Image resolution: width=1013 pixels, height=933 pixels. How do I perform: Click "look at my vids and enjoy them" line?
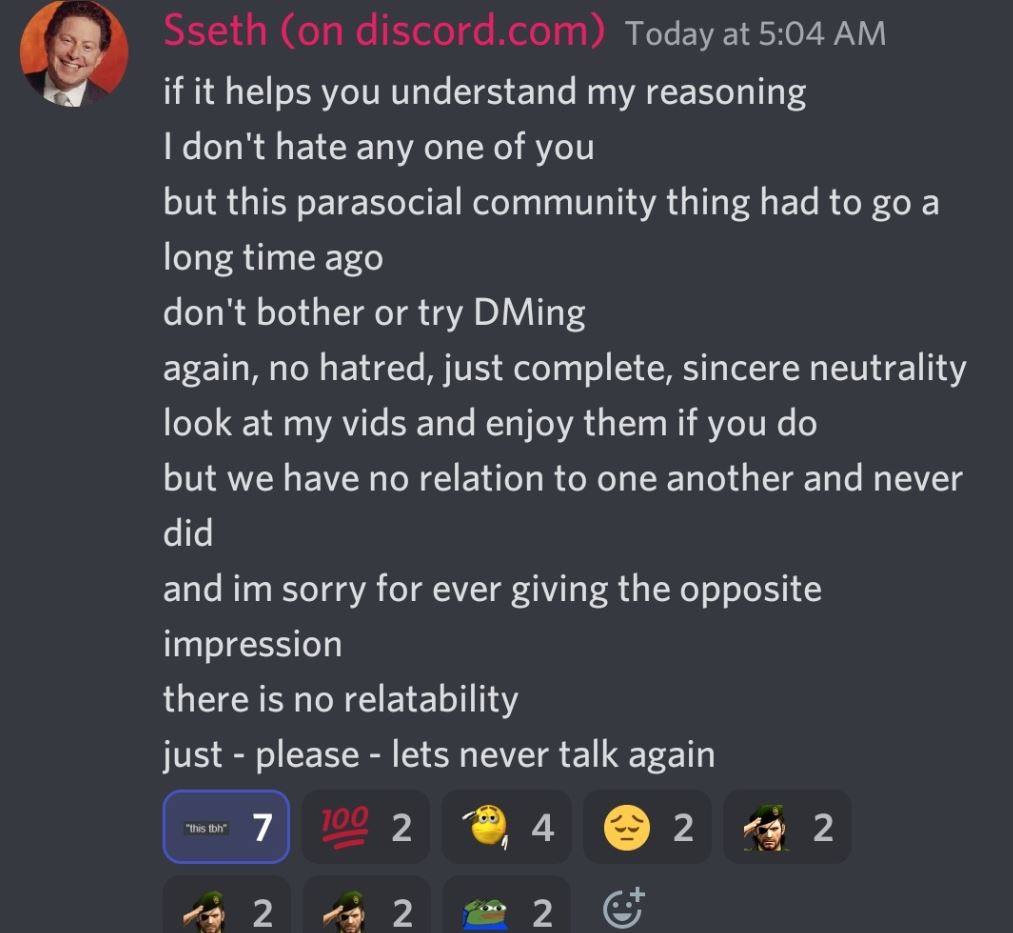(x=490, y=424)
